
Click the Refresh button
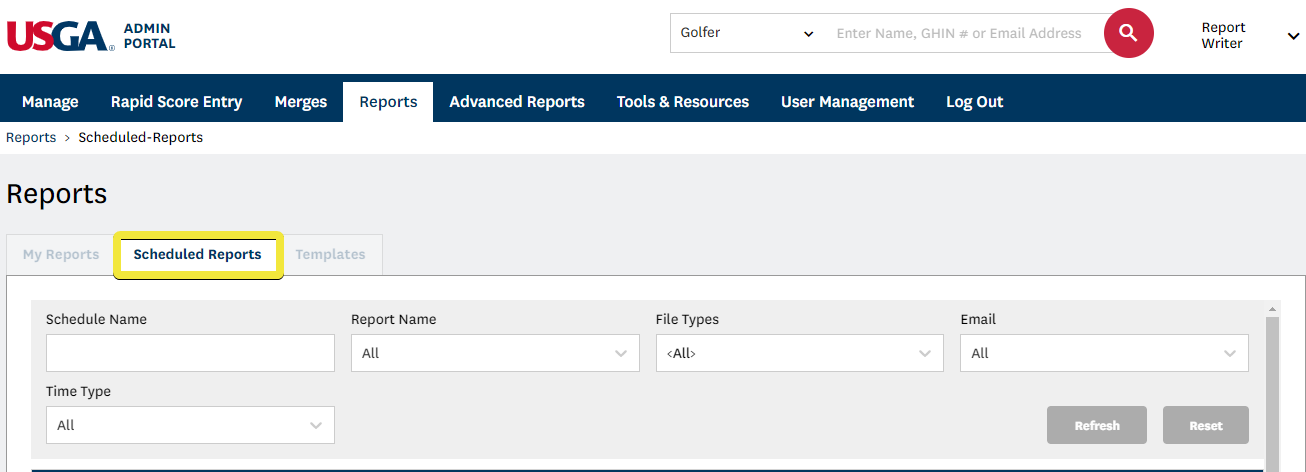coord(1097,425)
